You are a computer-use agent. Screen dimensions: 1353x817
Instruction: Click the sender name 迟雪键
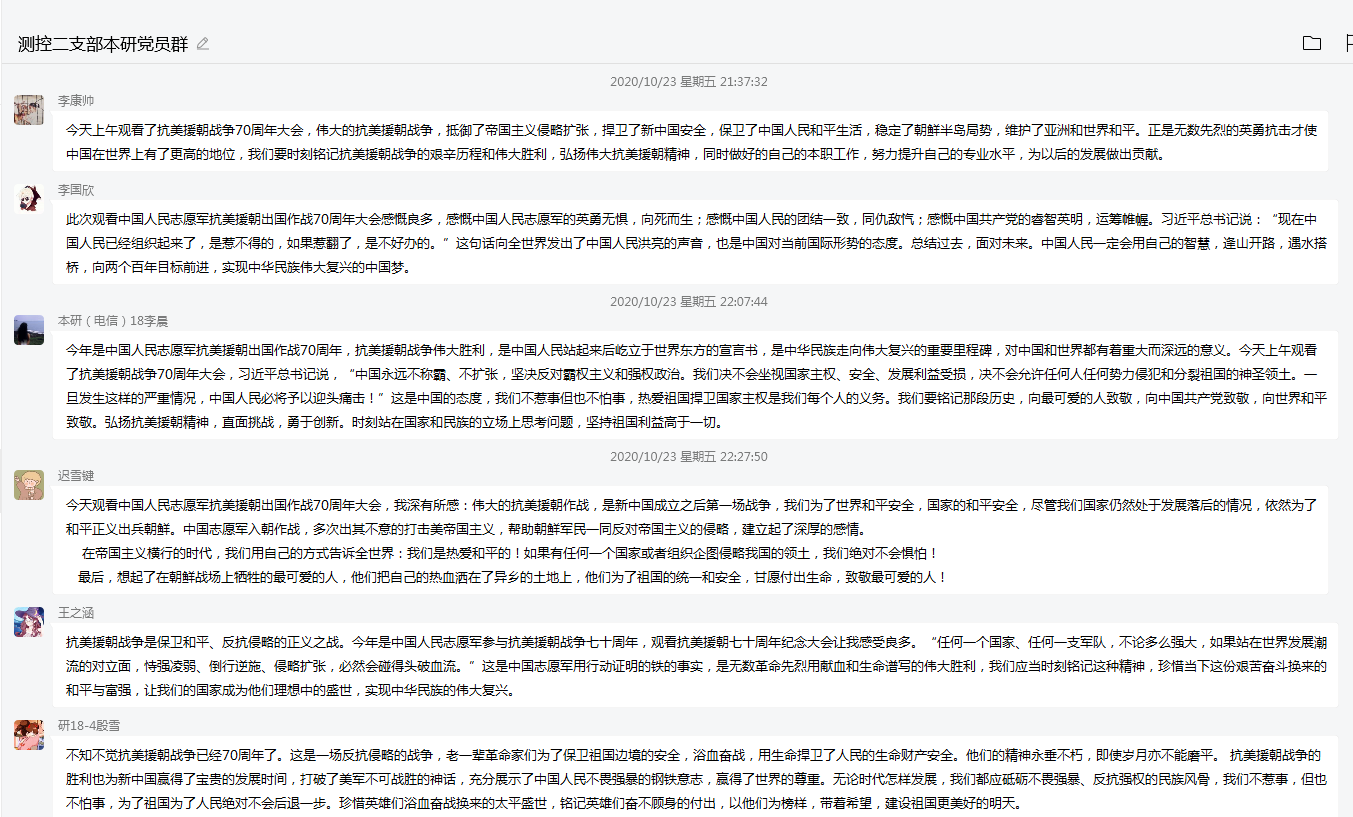(76, 475)
